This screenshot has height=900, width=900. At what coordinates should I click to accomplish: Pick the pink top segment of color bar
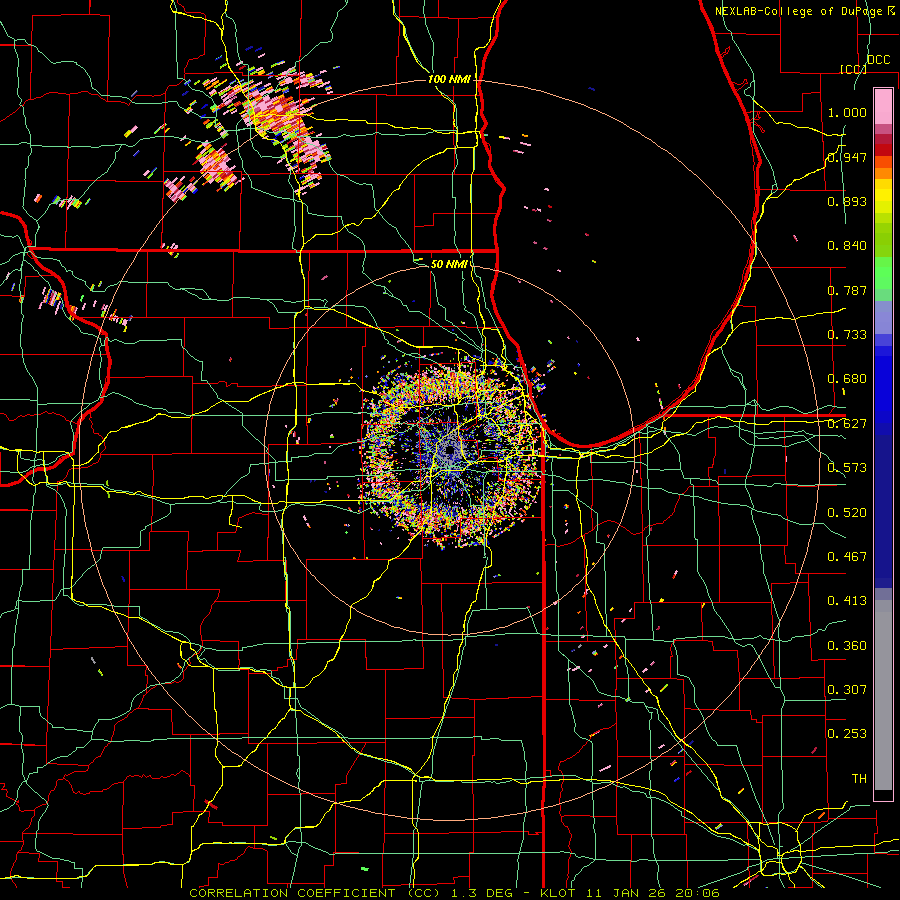(883, 107)
